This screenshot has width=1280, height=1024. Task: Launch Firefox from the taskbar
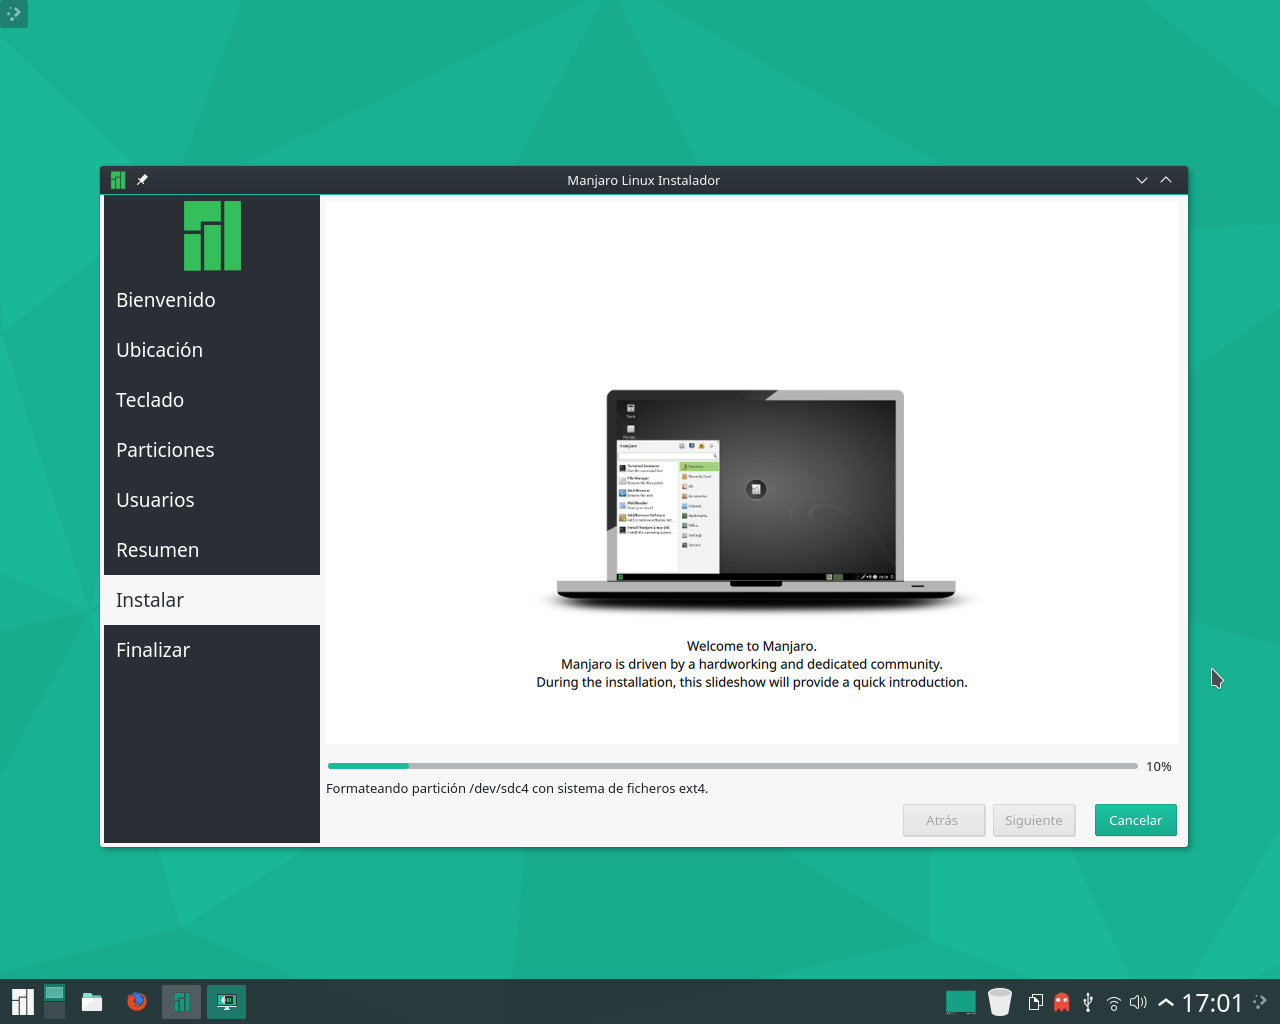coord(137,1002)
